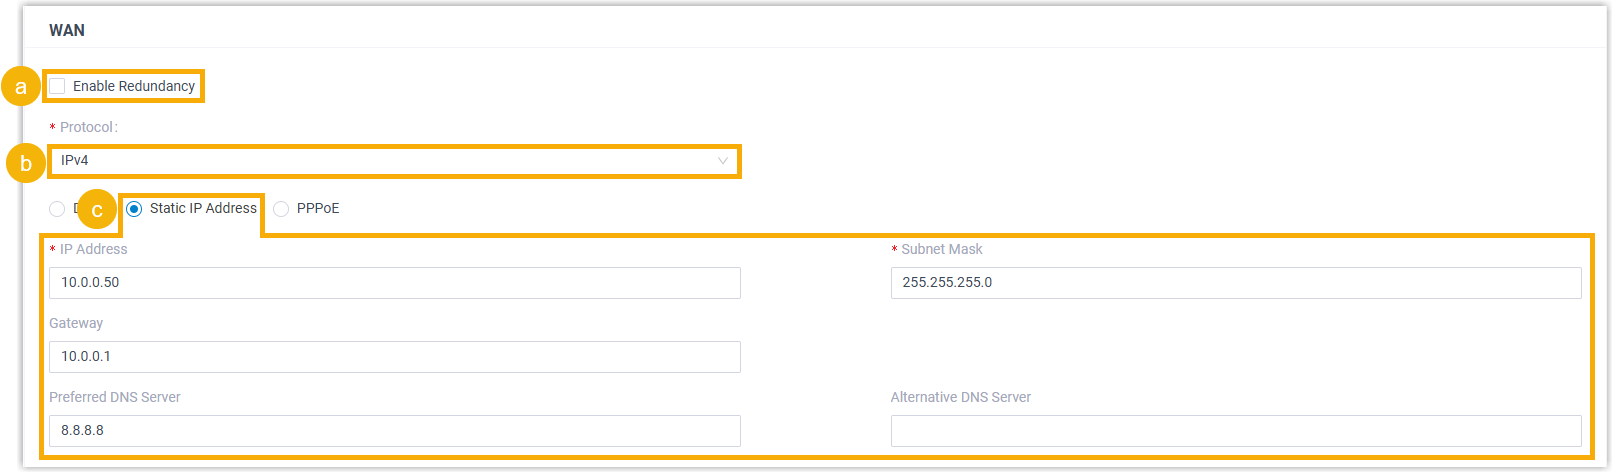
Task: Click the Protocol field label
Action: [88, 127]
